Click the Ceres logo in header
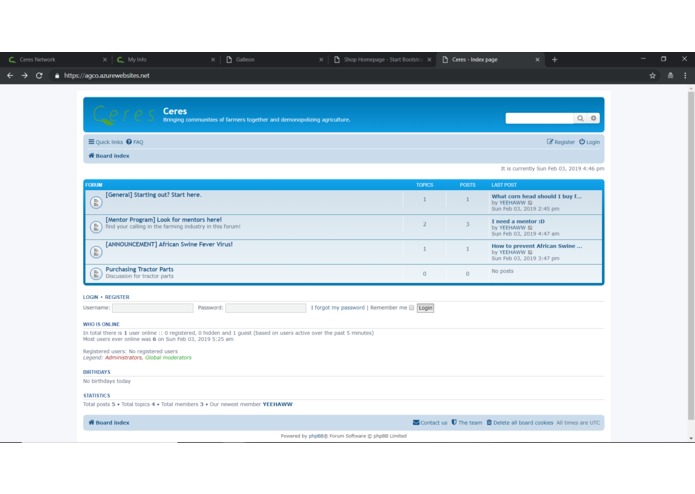The width and height of the screenshot is (695, 494). pyautogui.click(x=124, y=115)
